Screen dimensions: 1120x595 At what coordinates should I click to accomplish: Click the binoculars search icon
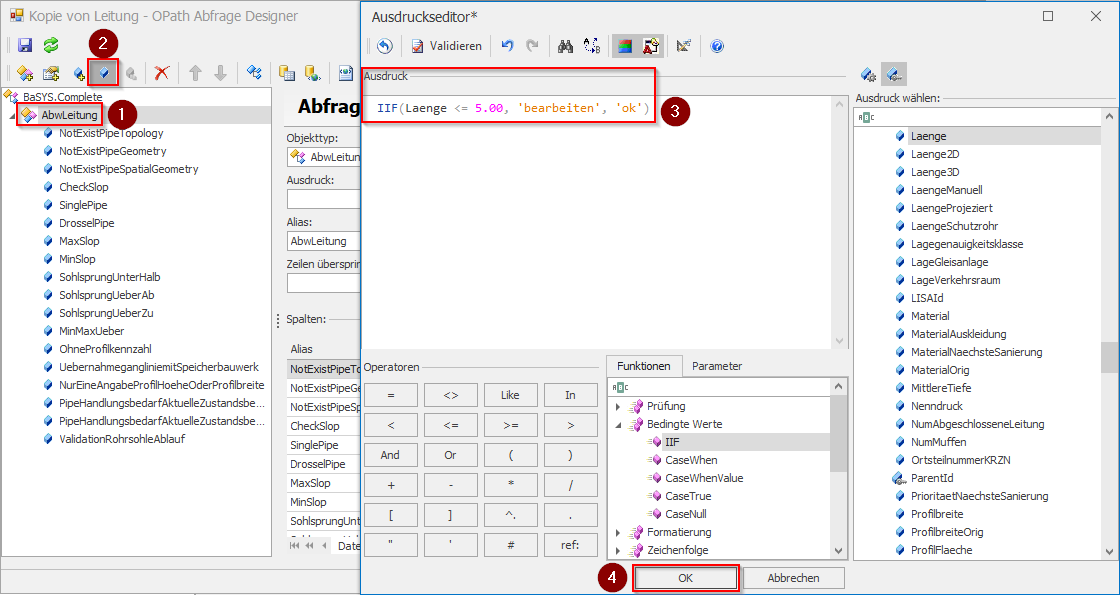click(565, 46)
